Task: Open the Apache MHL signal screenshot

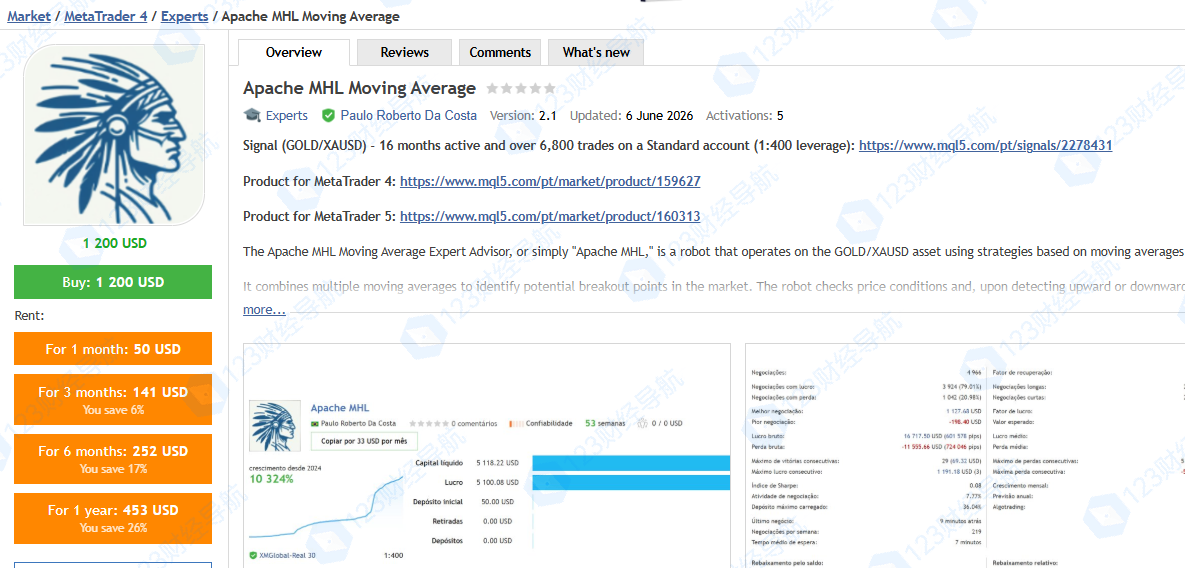Action: pyautogui.click(x=487, y=455)
